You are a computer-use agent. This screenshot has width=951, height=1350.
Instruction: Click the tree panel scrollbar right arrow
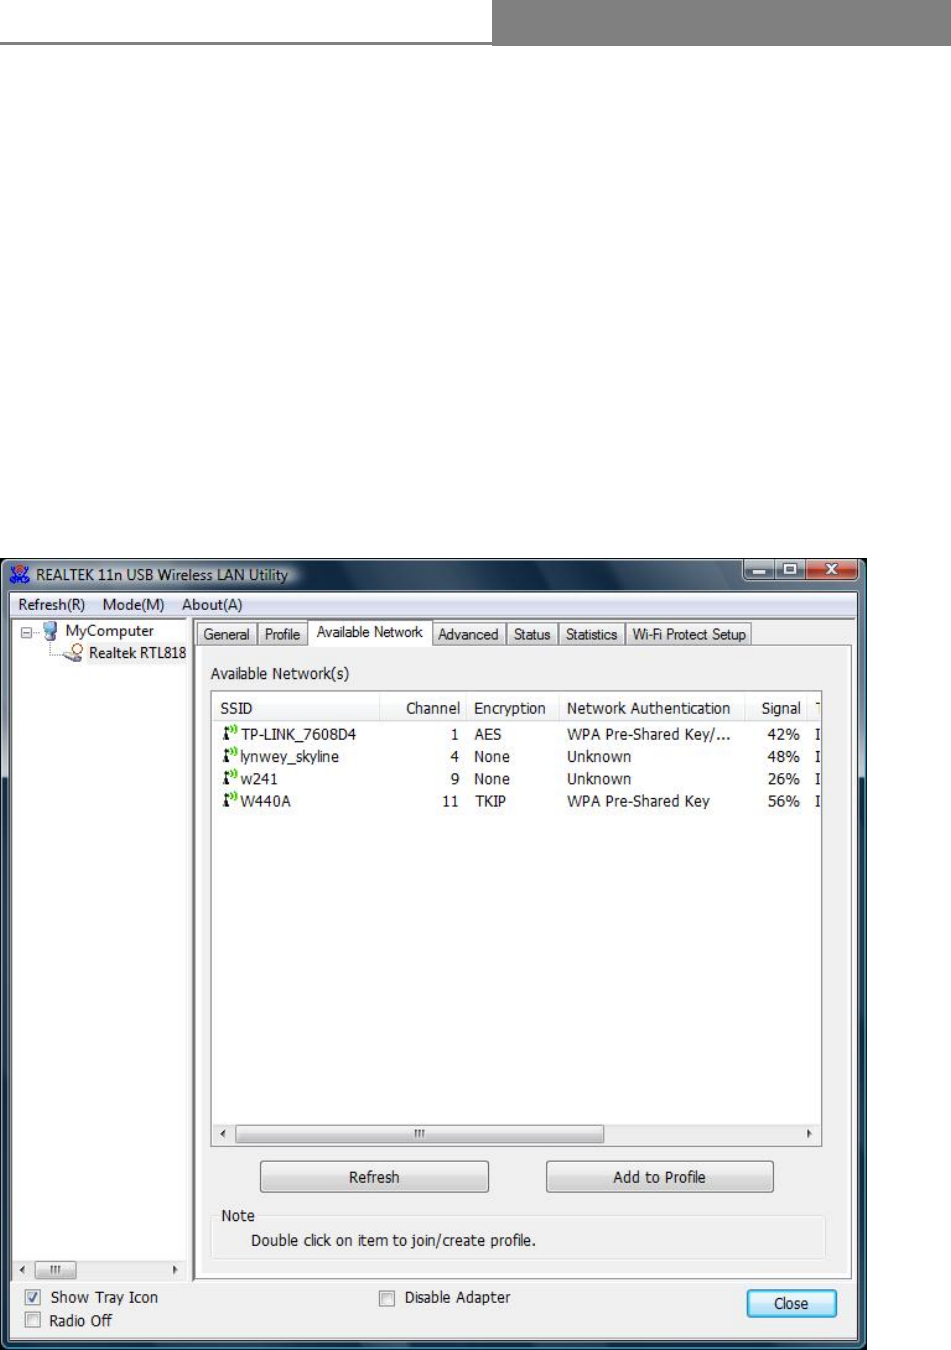click(x=176, y=1270)
